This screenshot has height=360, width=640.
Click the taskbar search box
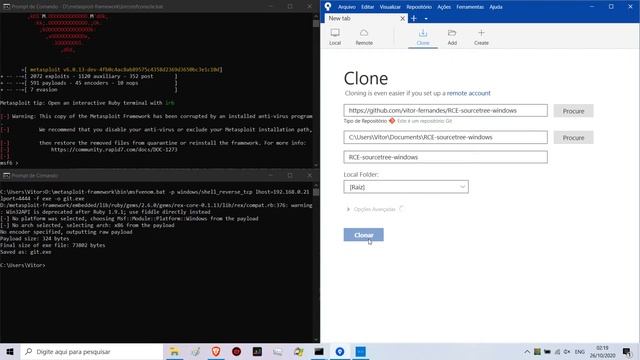(91, 351)
